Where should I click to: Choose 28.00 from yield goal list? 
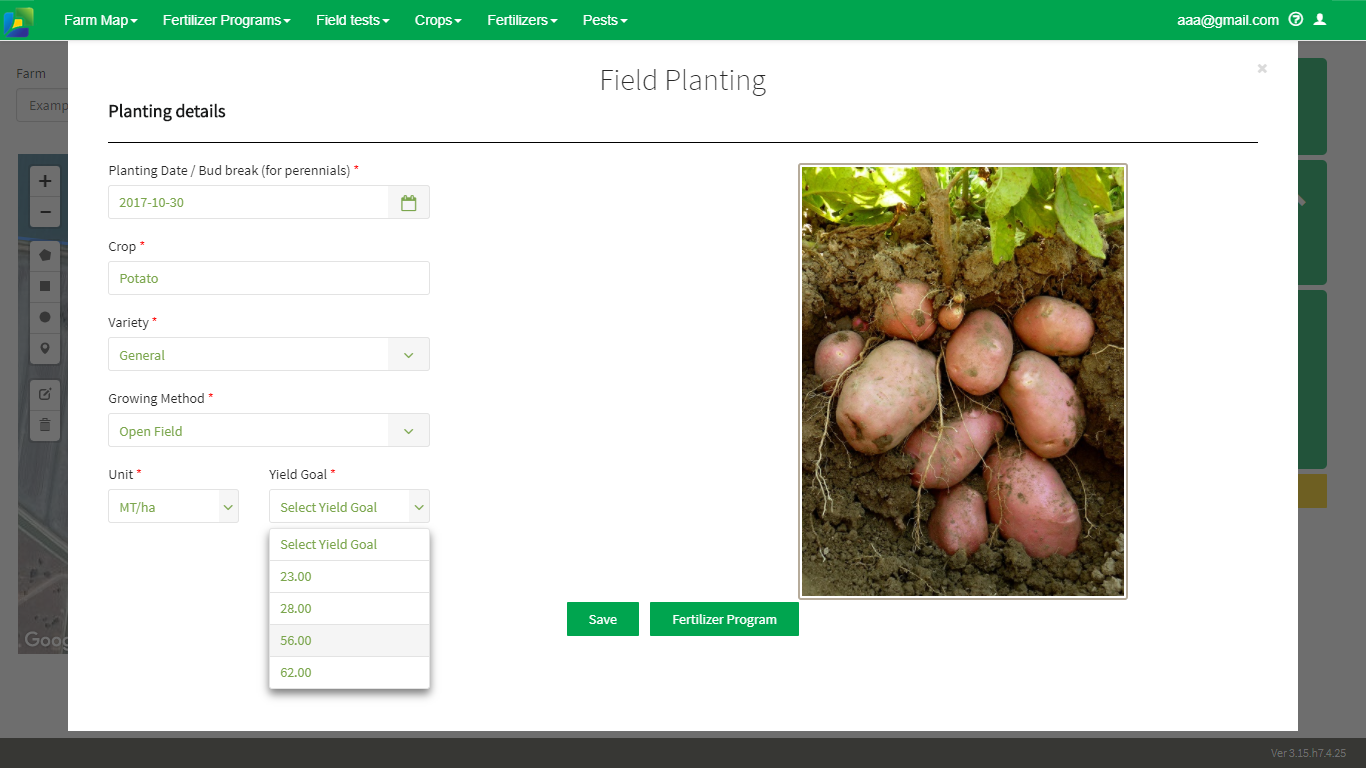coord(349,609)
